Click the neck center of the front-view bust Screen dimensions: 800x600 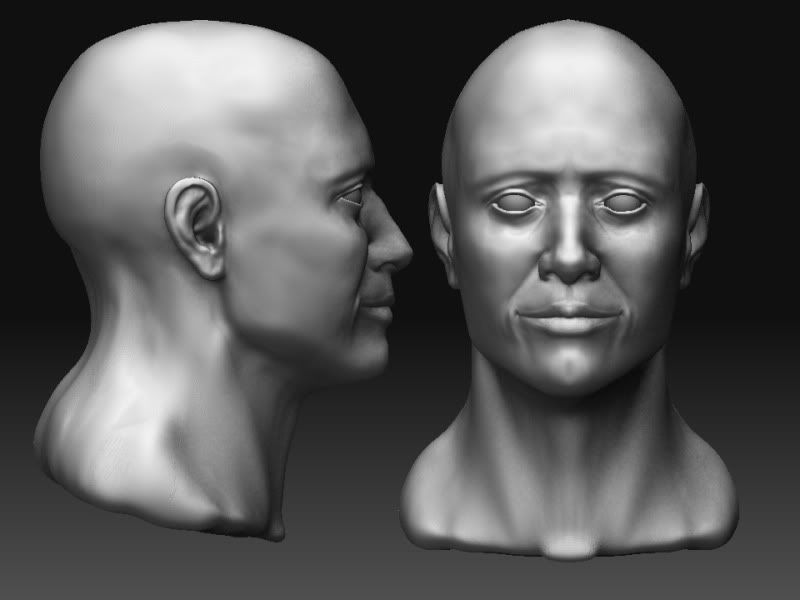click(x=570, y=440)
